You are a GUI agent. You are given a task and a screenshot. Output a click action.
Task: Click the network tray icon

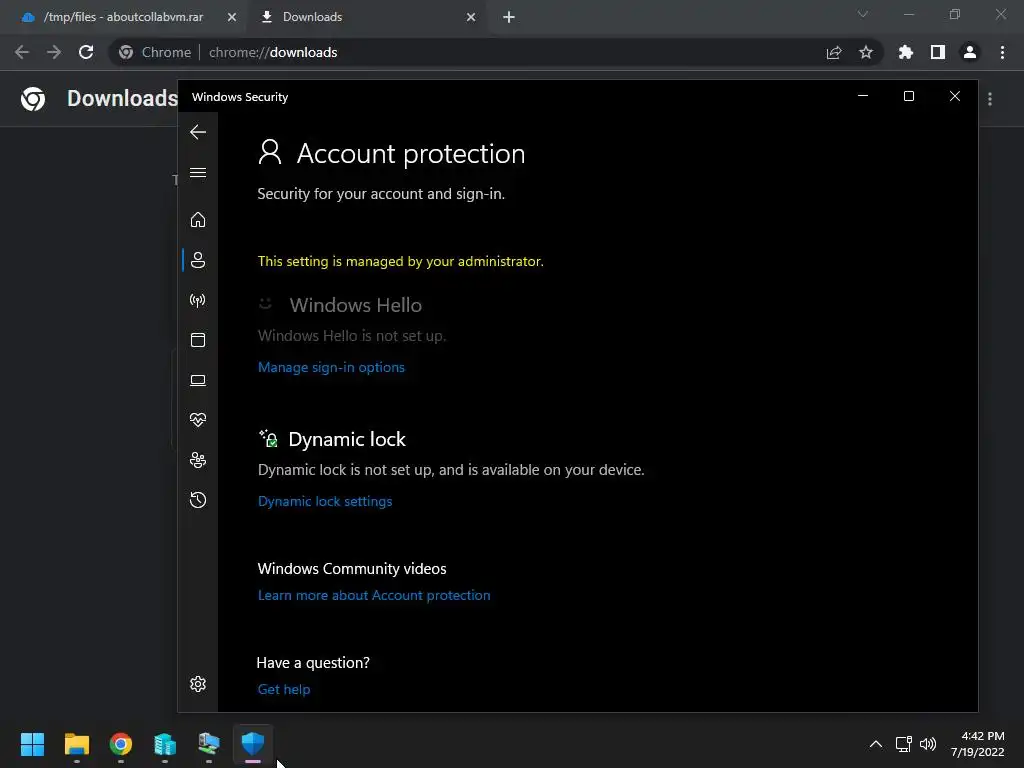[x=903, y=744]
